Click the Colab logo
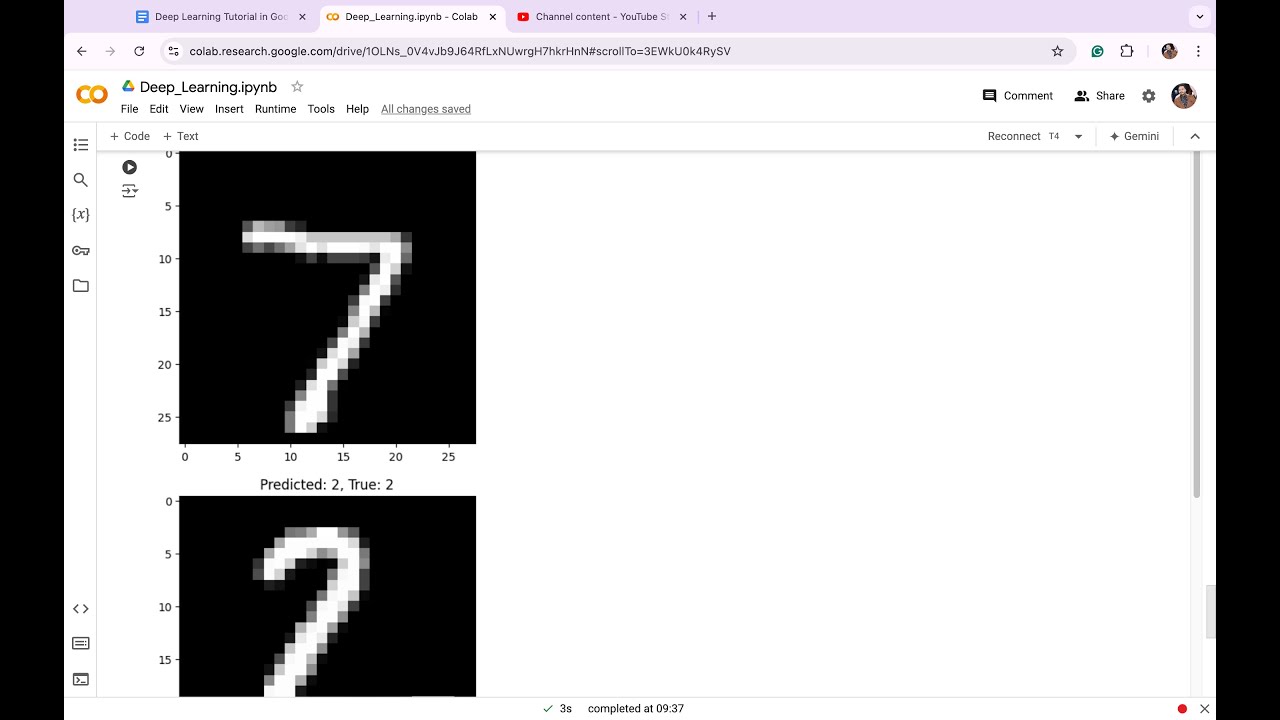 tap(92, 95)
